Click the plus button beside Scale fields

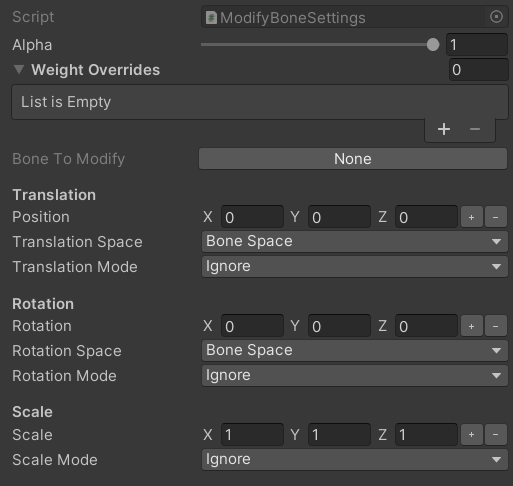[x=471, y=435]
